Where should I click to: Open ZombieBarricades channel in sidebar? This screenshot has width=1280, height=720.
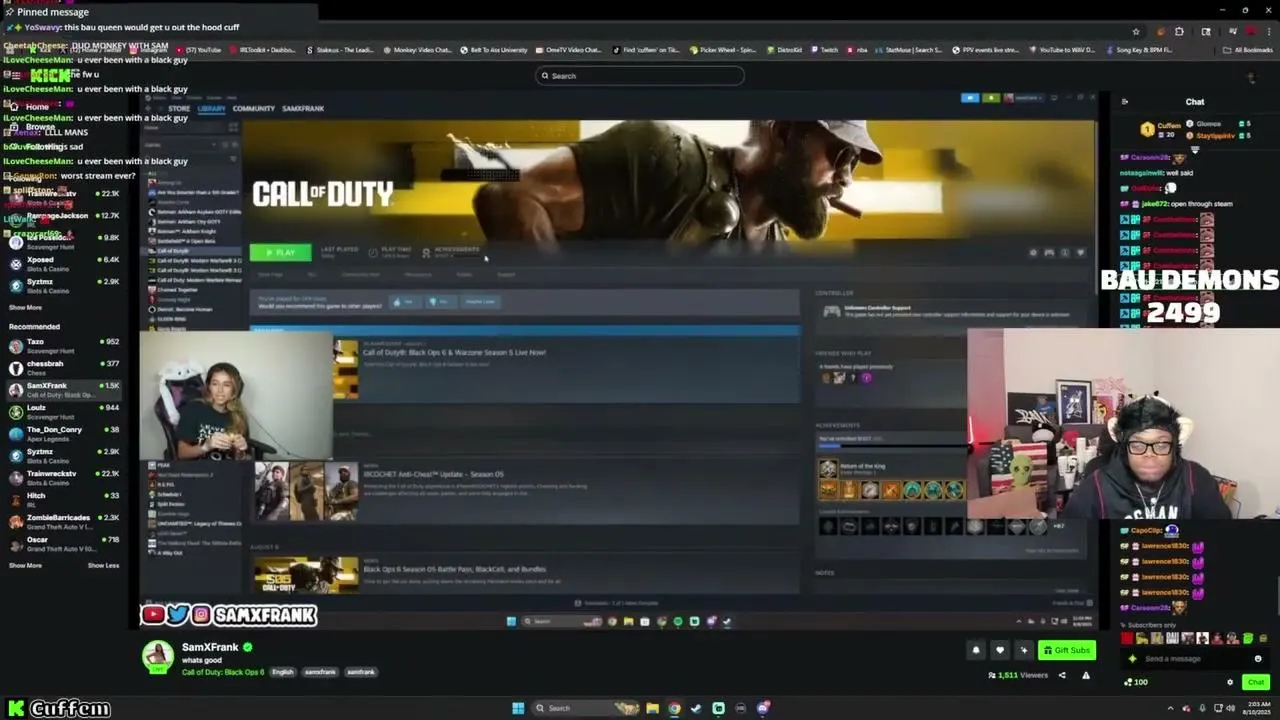[x=62, y=522]
